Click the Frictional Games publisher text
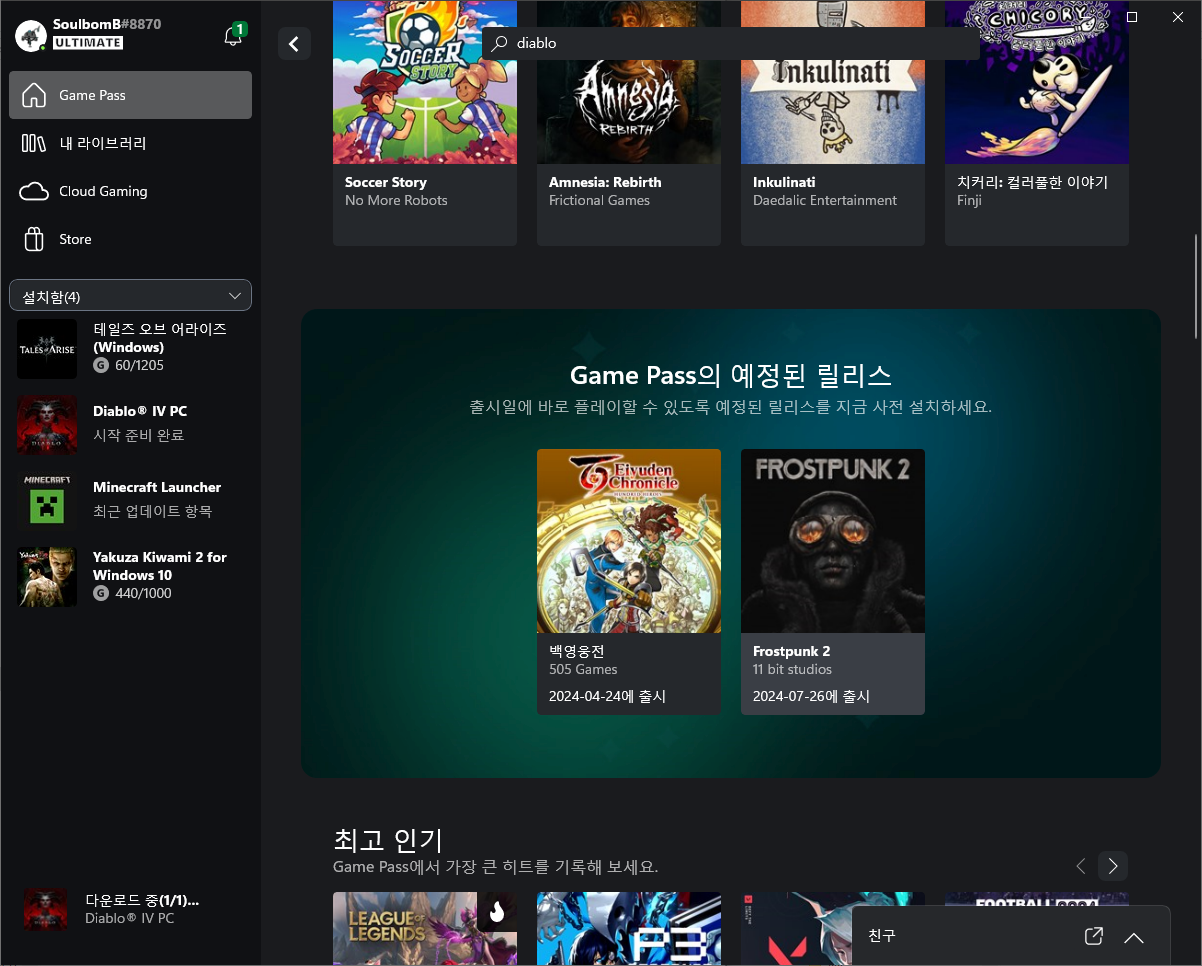 point(599,200)
